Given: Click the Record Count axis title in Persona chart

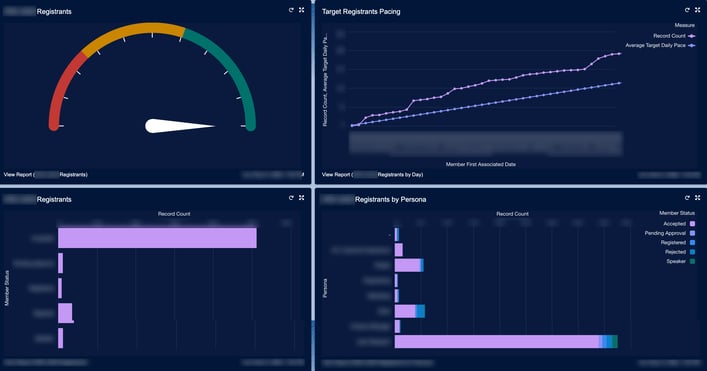Looking at the screenshot, I should 512,214.
